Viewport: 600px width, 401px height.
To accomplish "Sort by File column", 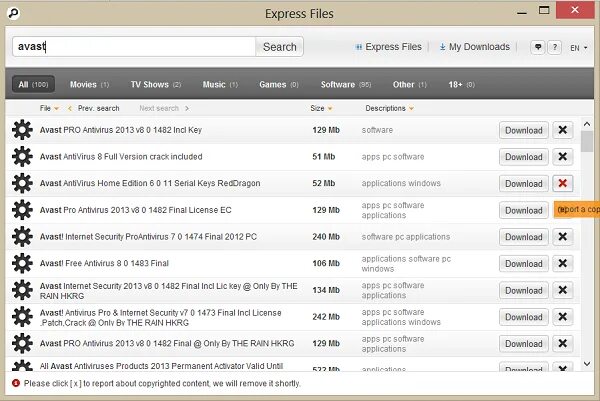I will [x=49, y=108].
